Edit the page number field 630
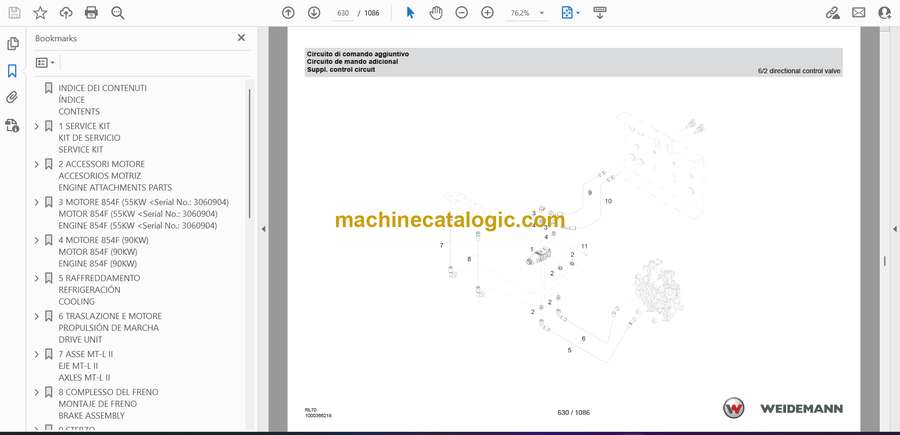The width and height of the screenshot is (900, 435). point(343,13)
